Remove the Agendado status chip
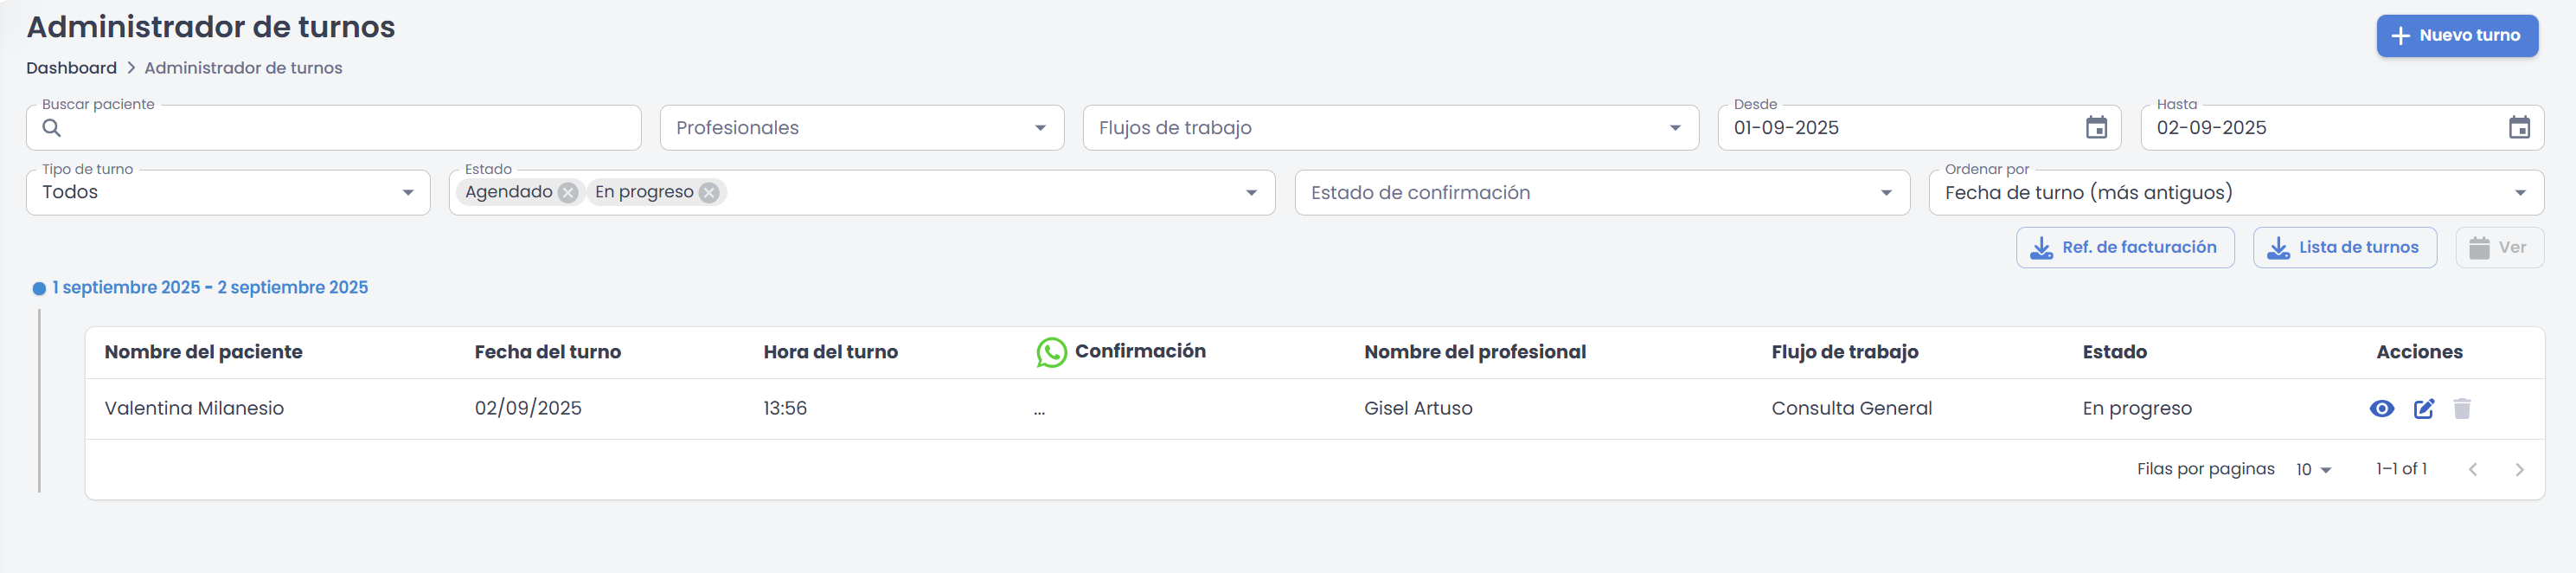Image resolution: width=2576 pixels, height=573 pixels. click(x=568, y=192)
